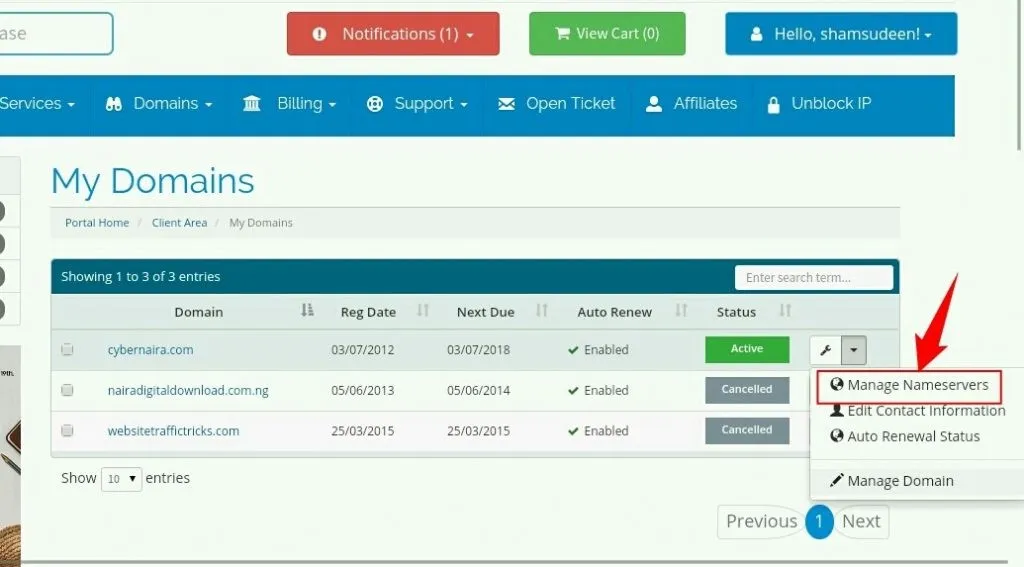Image resolution: width=1024 pixels, height=567 pixels.
Task: Go to Portal Home breadcrumb
Action: tap(97, 223)
